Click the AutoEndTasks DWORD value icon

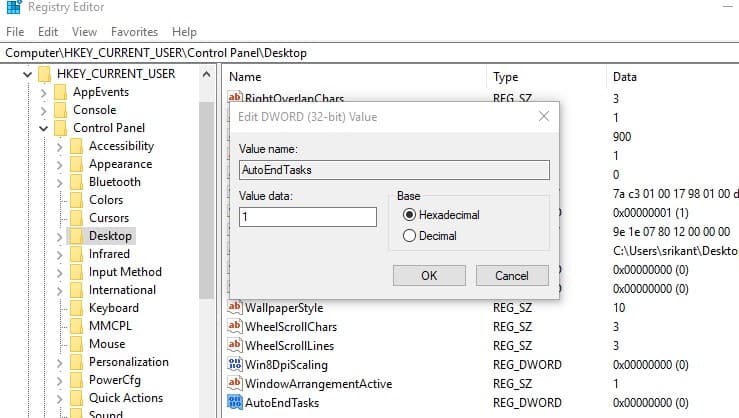click(236, 402)
